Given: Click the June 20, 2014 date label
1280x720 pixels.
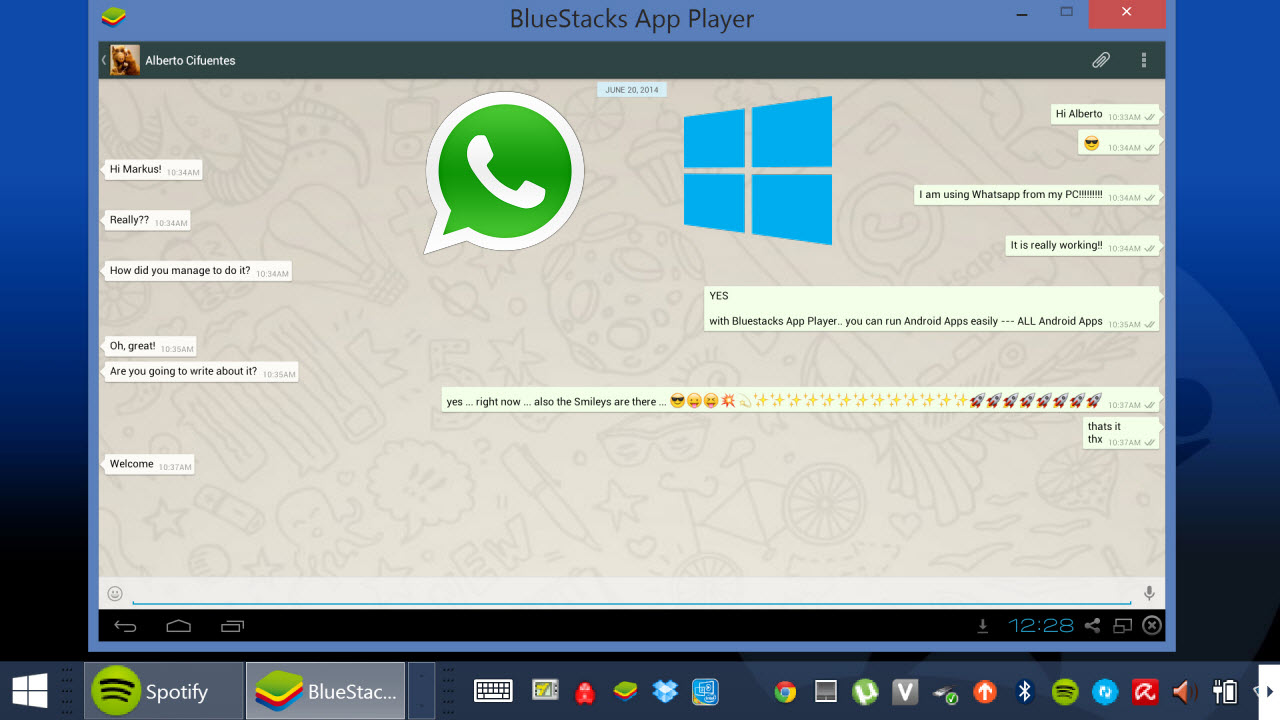Looking at the screenshot, I should pyautogui.click(x=632, y=90).
